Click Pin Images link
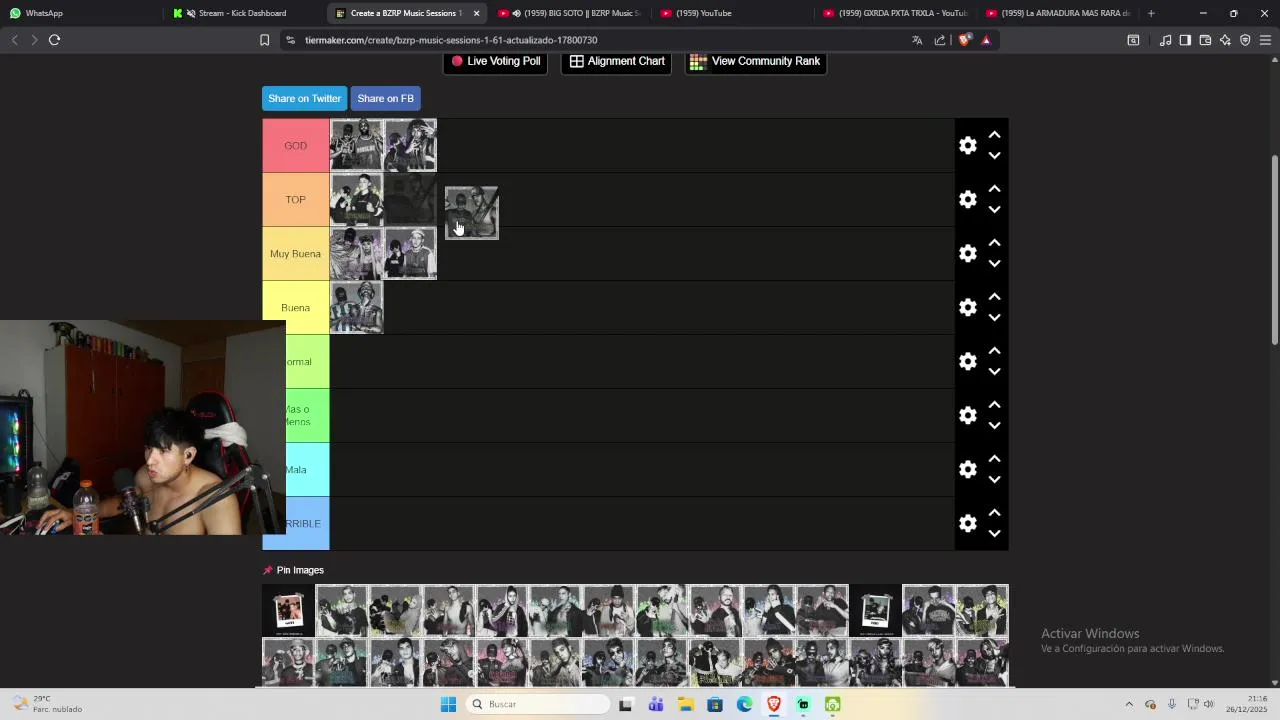Image resolution: width=1280 pixels, height=720 pixels. pyautogui.click(x=293, y=570)
